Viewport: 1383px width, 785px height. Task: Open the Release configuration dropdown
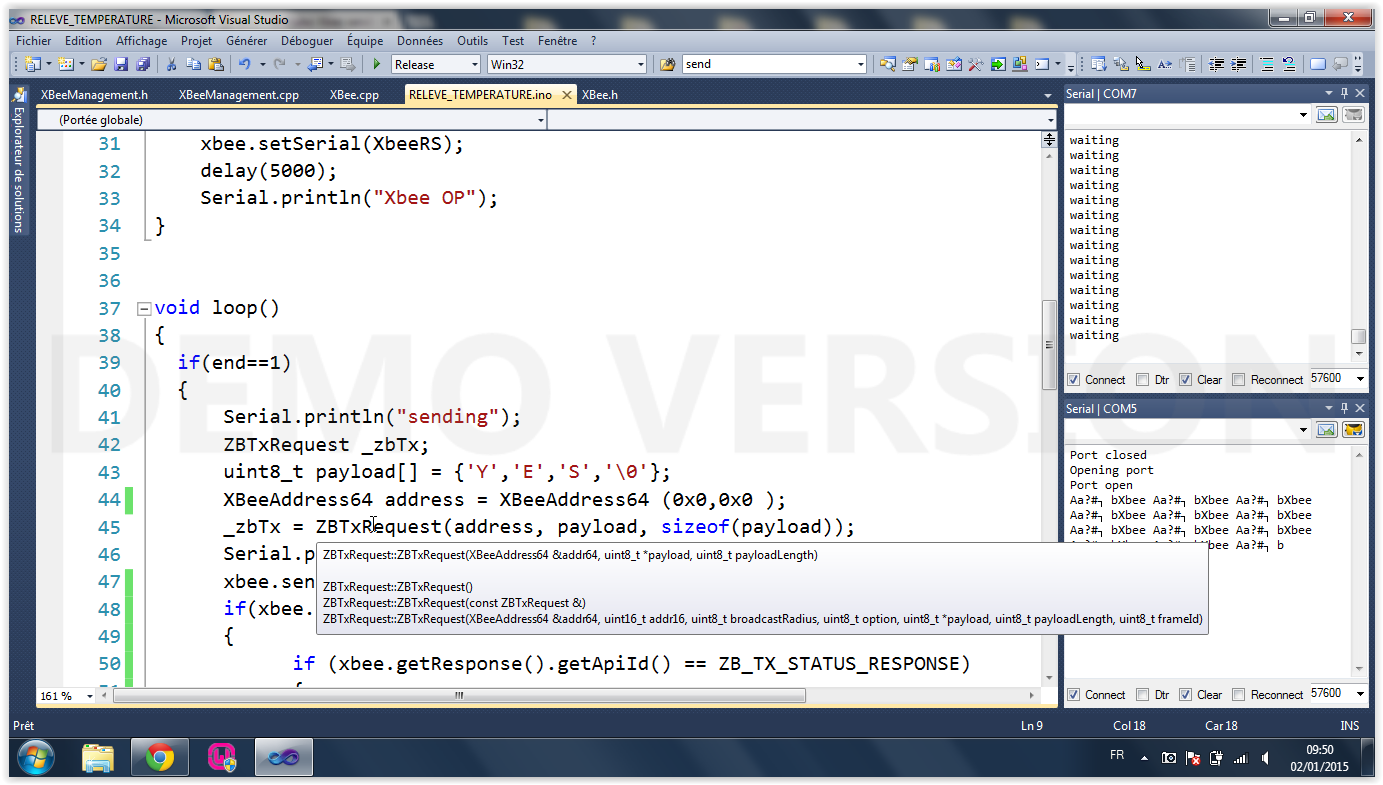[474, 64]
